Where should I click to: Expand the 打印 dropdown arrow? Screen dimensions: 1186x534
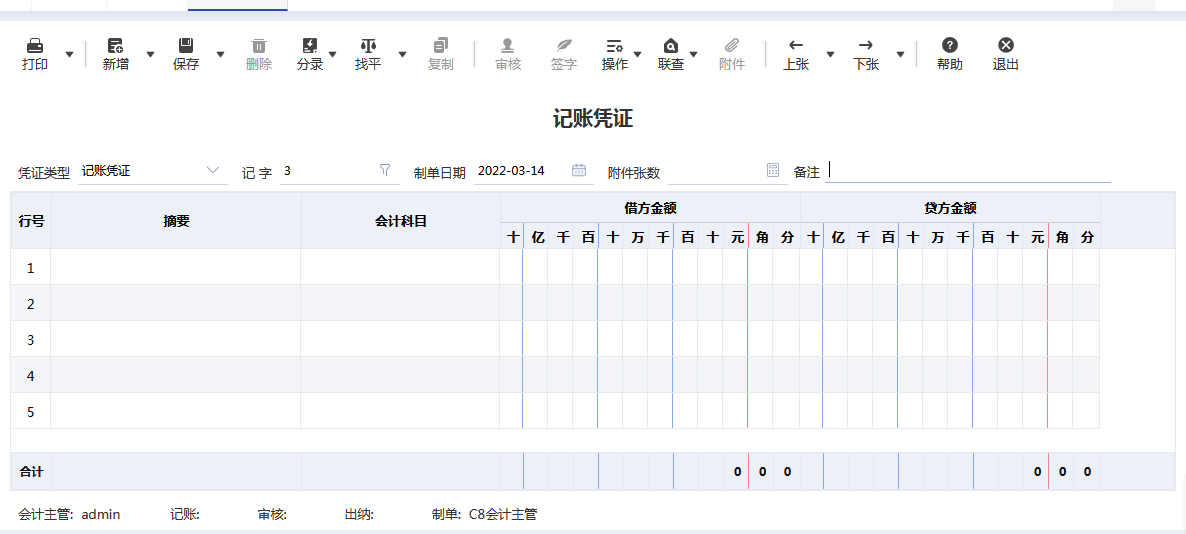click(x=69, y=54)
